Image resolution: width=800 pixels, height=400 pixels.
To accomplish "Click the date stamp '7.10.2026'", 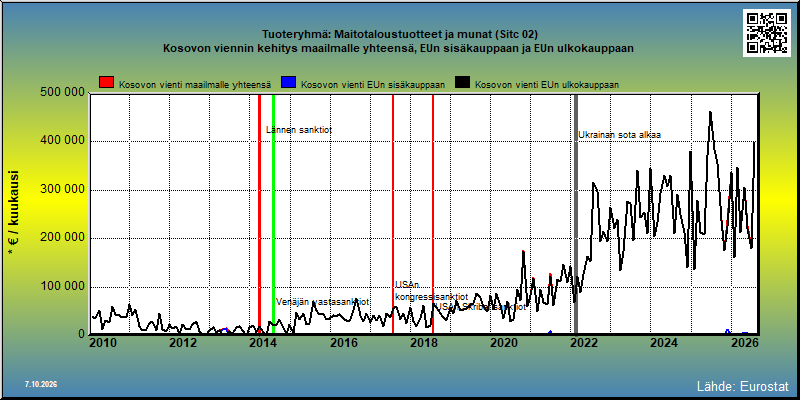I will 41,384.
